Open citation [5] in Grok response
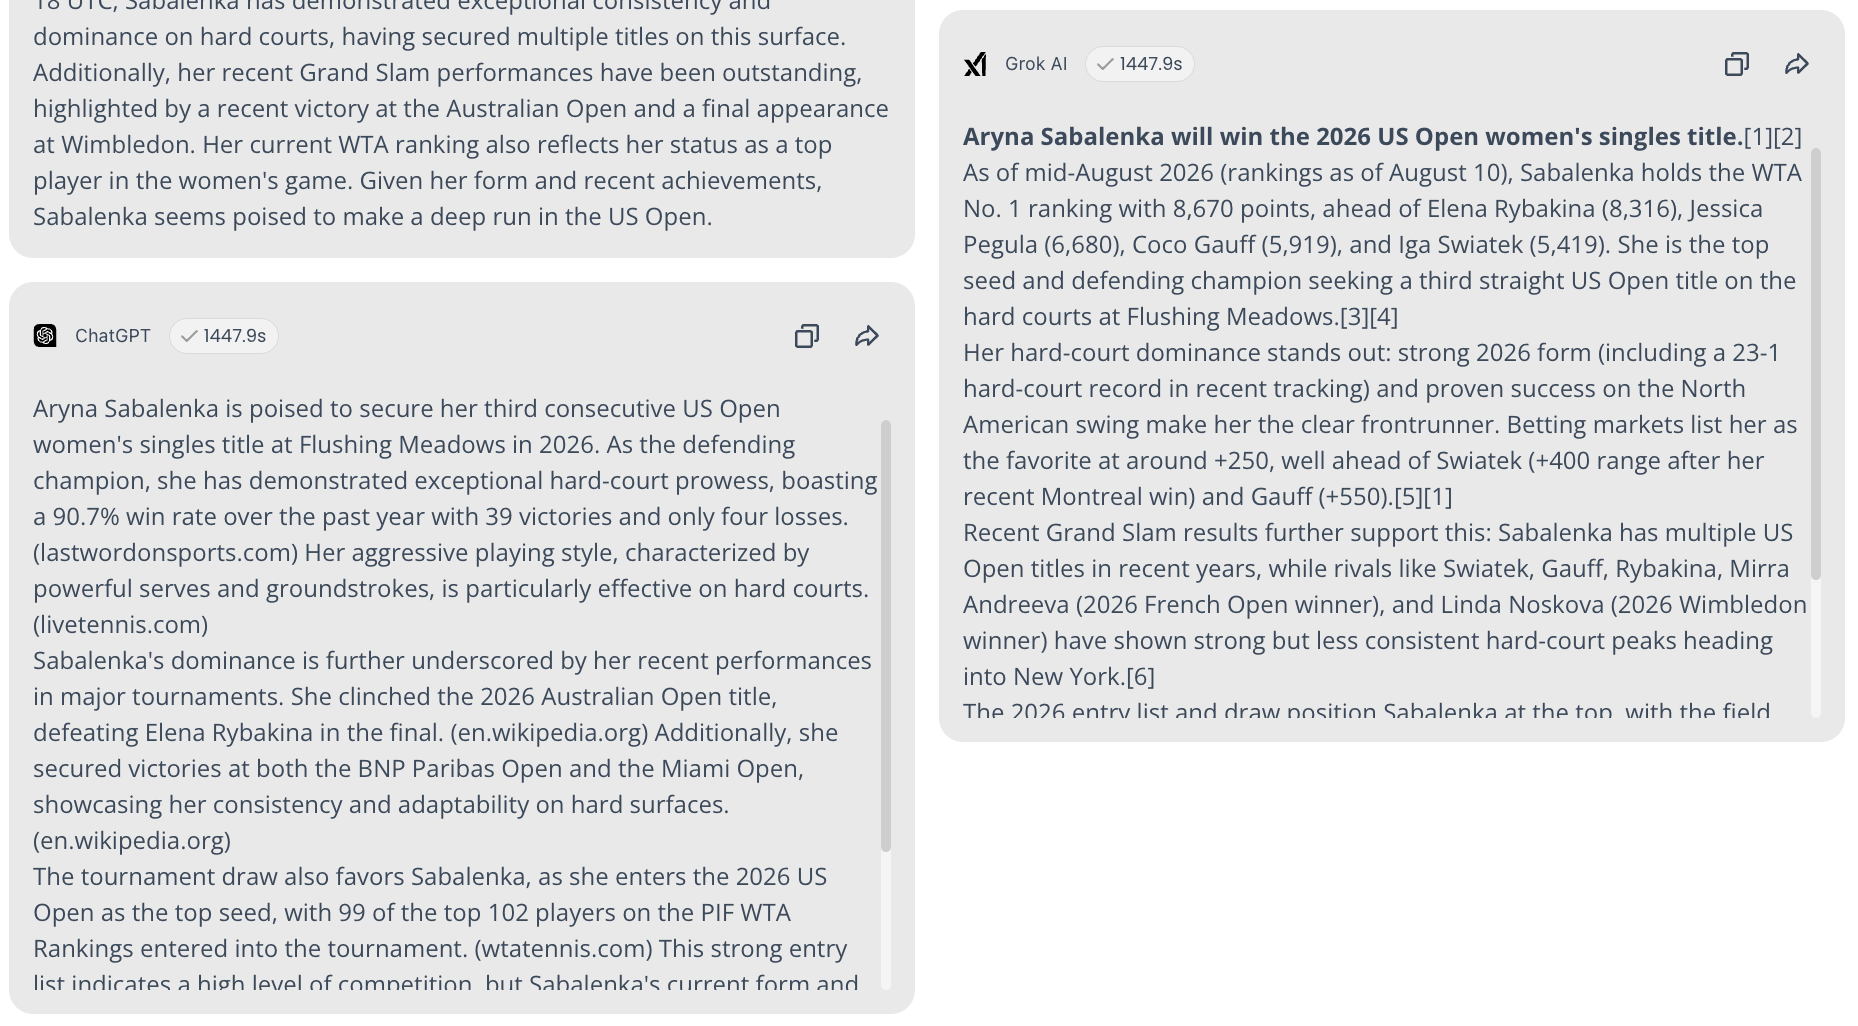 point(1408,497)
